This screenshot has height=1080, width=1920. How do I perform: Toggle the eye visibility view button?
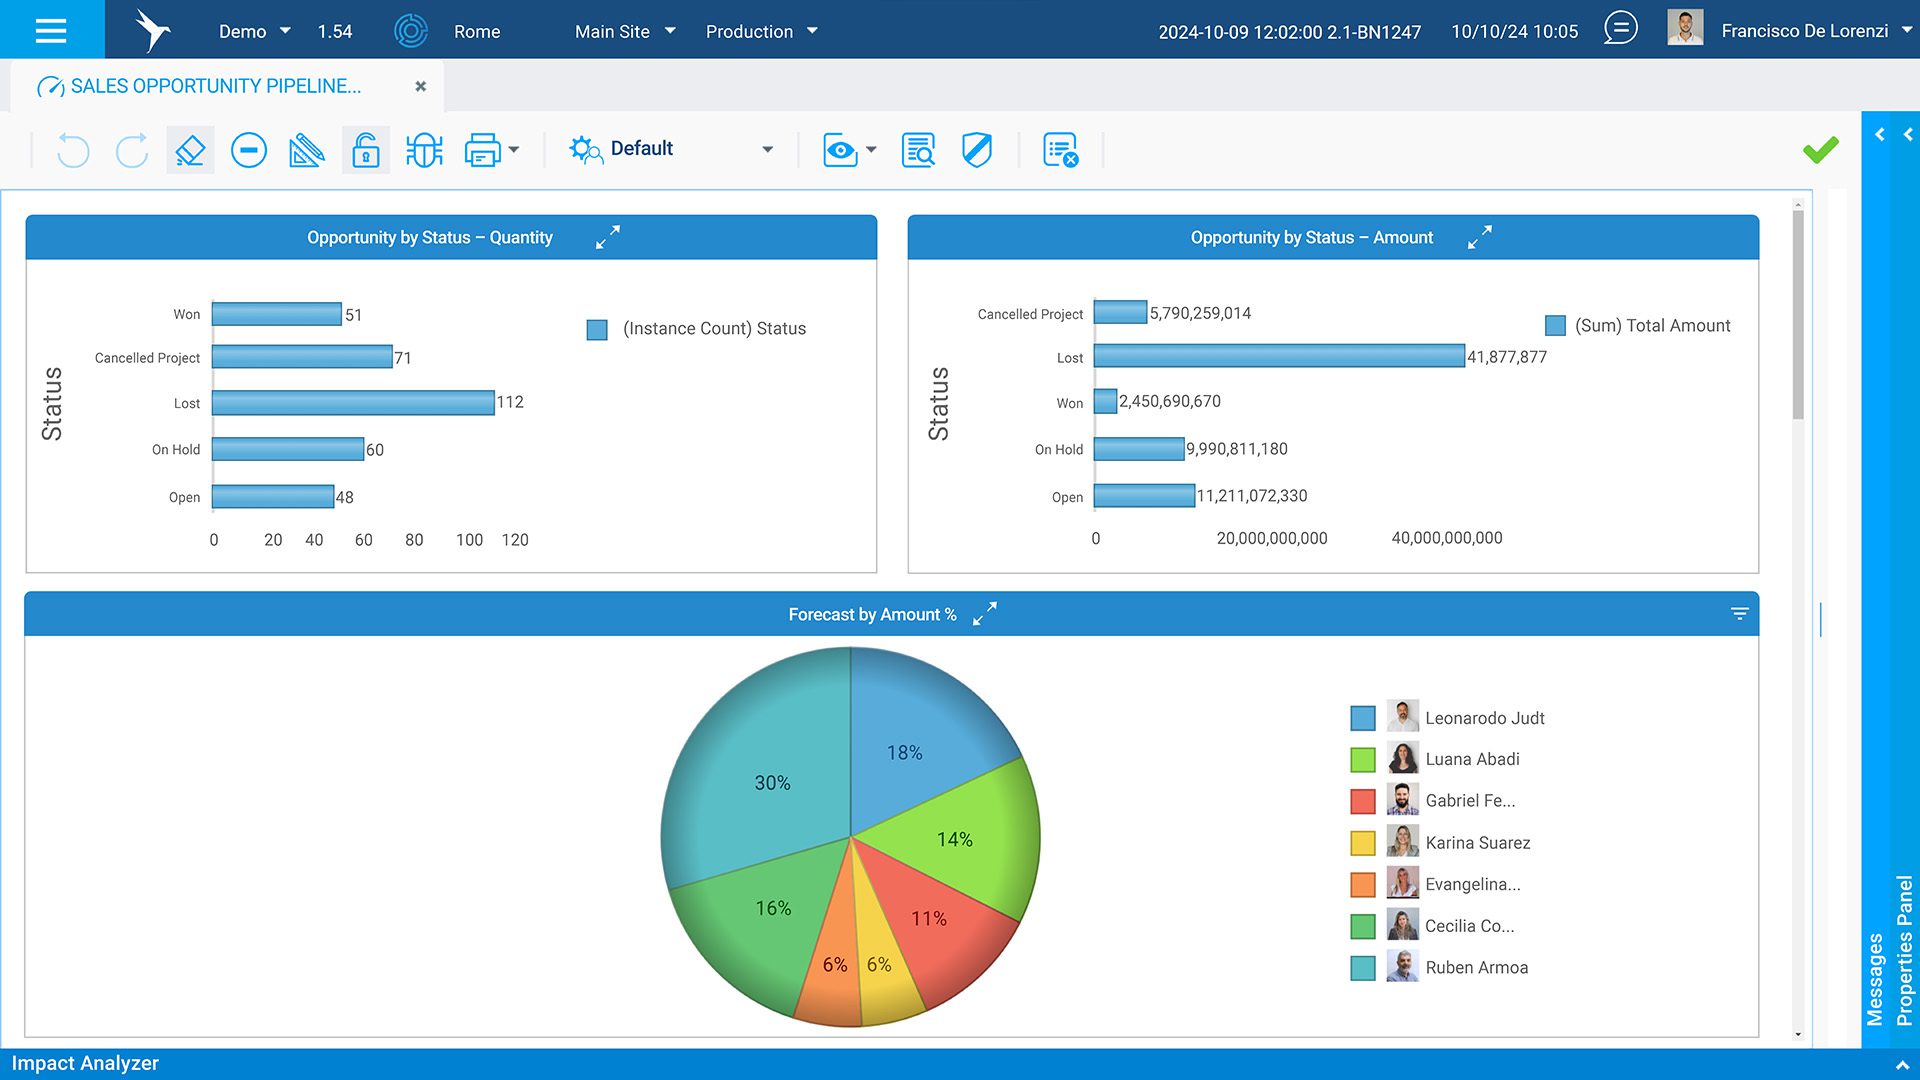coord(840,151)
